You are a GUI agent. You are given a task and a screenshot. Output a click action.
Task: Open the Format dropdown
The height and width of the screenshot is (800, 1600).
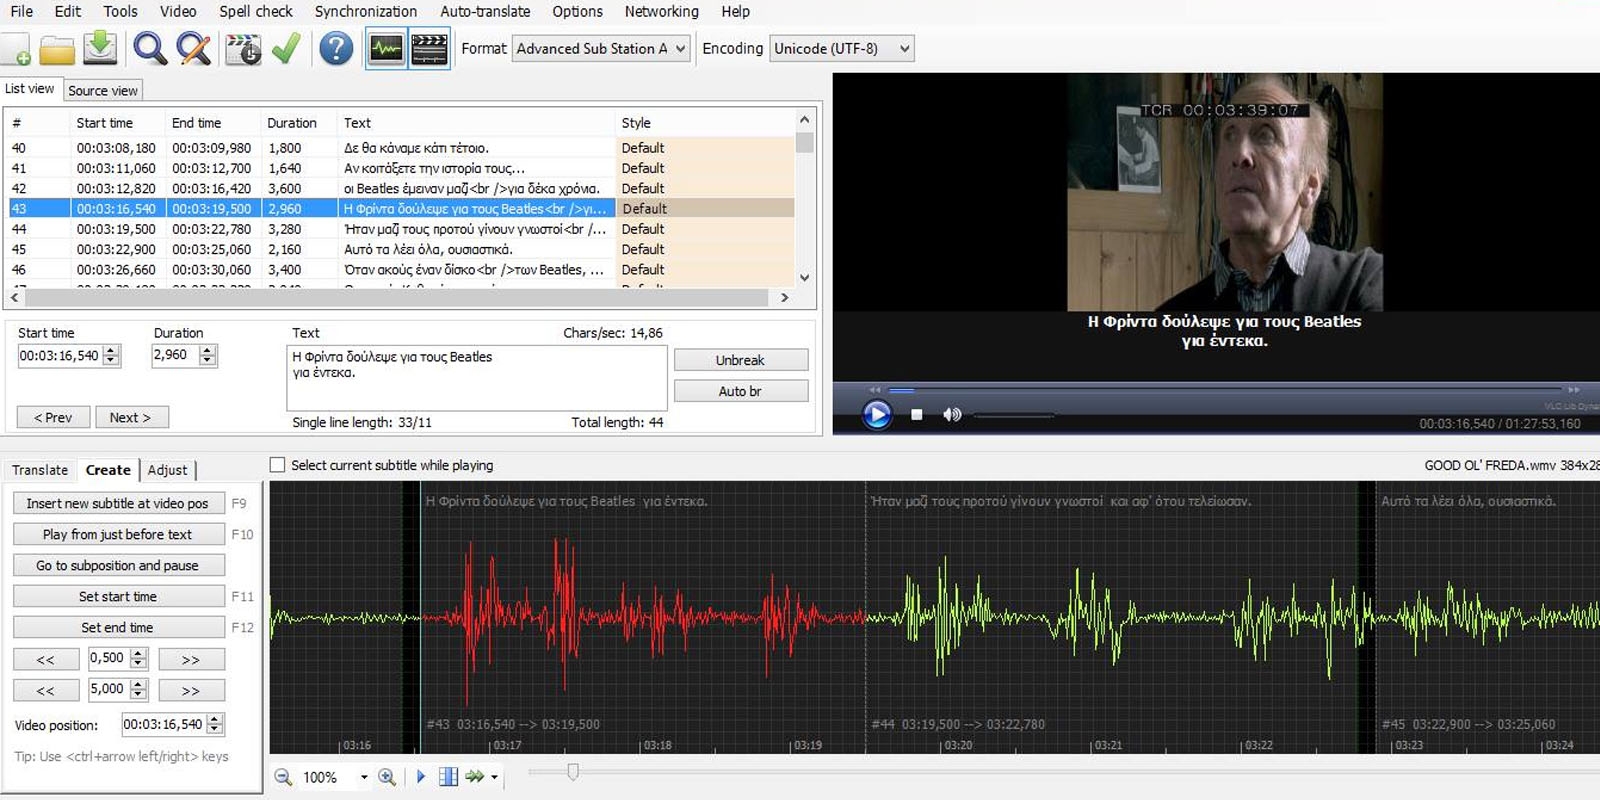pos(601,48)
